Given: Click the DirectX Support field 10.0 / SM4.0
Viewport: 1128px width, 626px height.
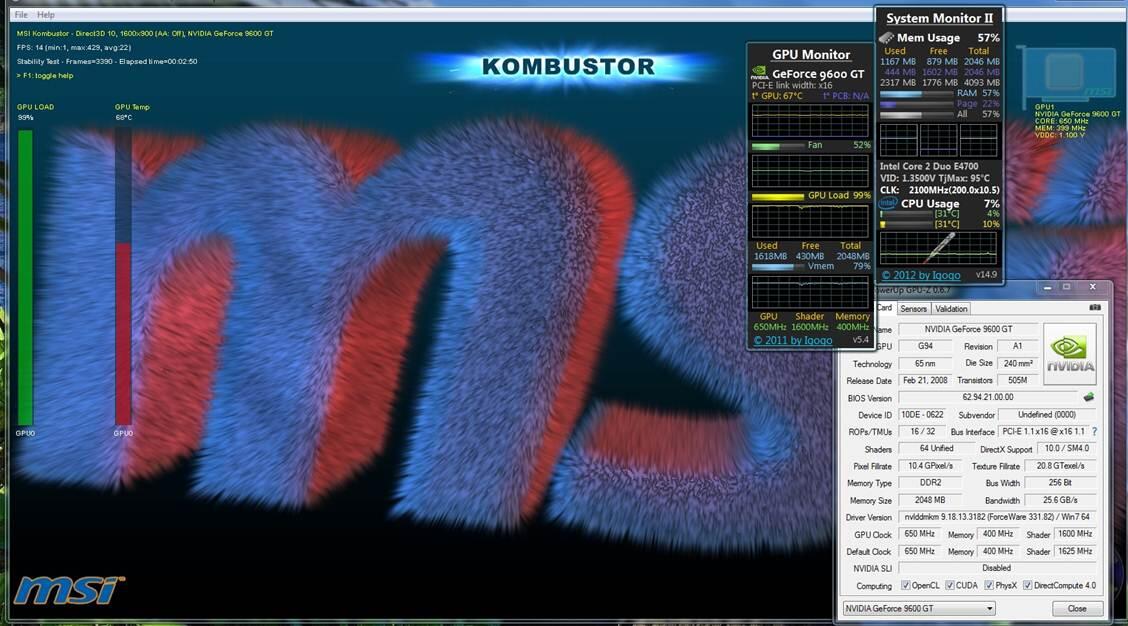Looking at the screenshot, I should coord(1067,448).
